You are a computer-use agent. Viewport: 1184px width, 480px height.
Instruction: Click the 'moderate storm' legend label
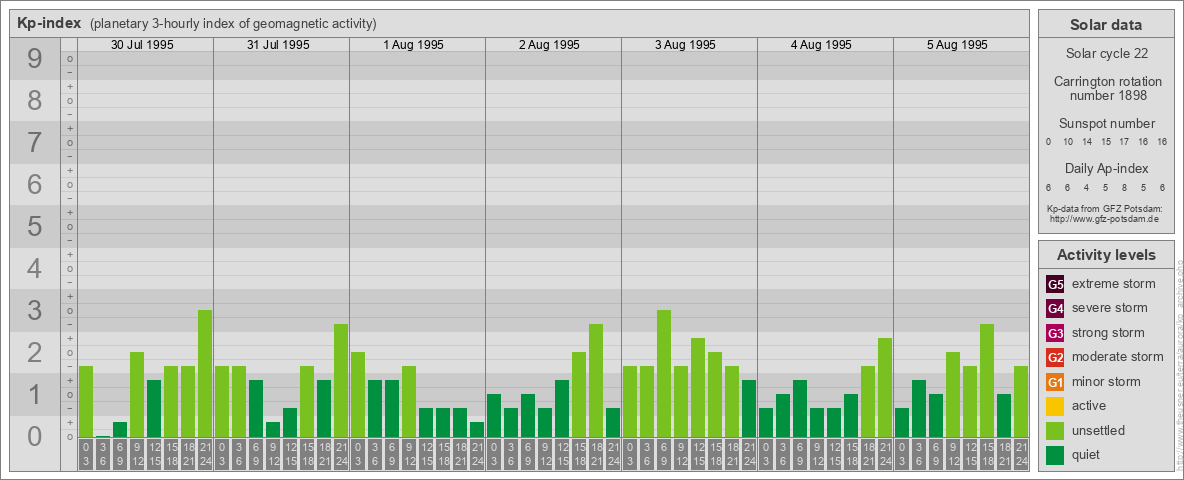(1118, 357)
